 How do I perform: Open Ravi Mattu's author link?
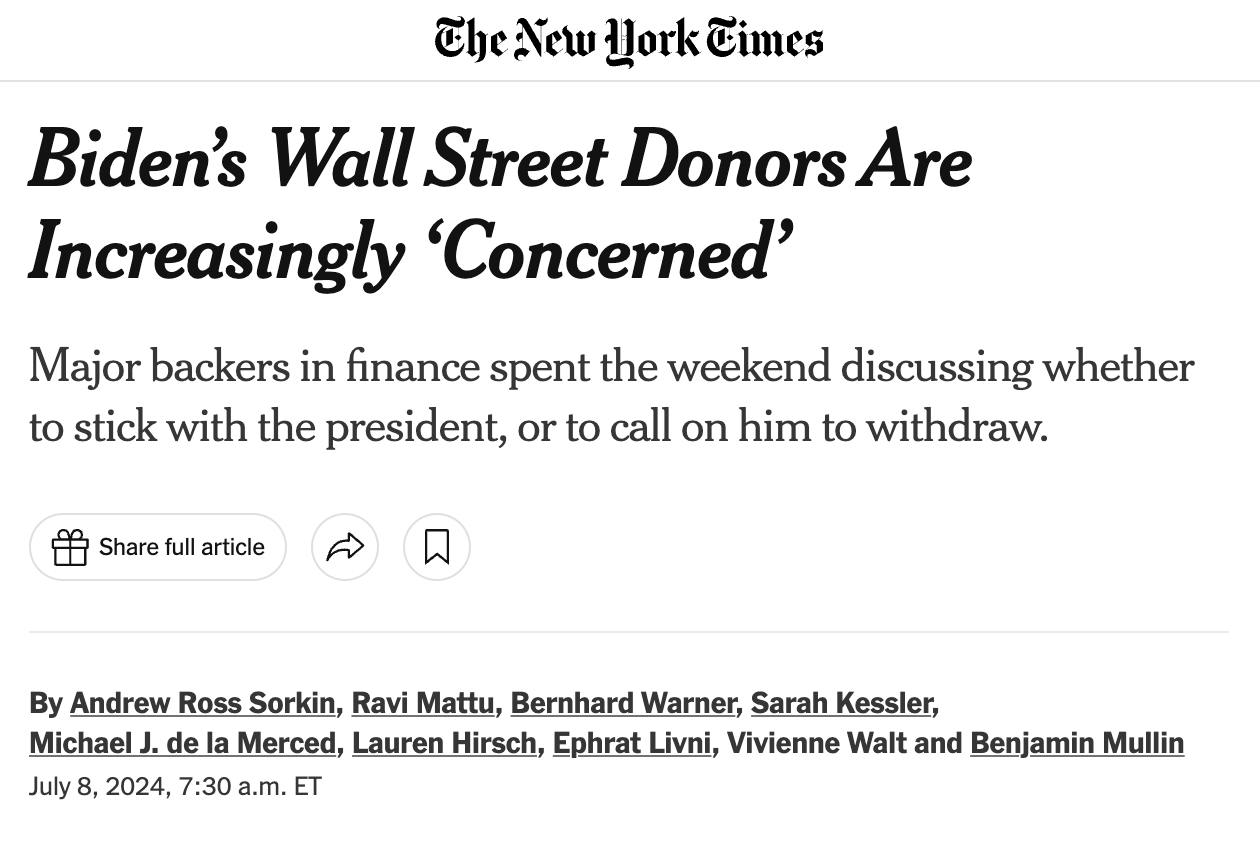[x=423, y=703]
